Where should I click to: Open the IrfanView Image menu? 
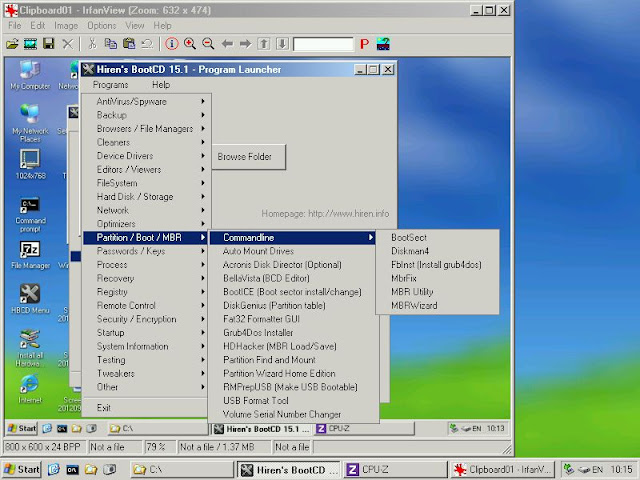tap(66, 26)
